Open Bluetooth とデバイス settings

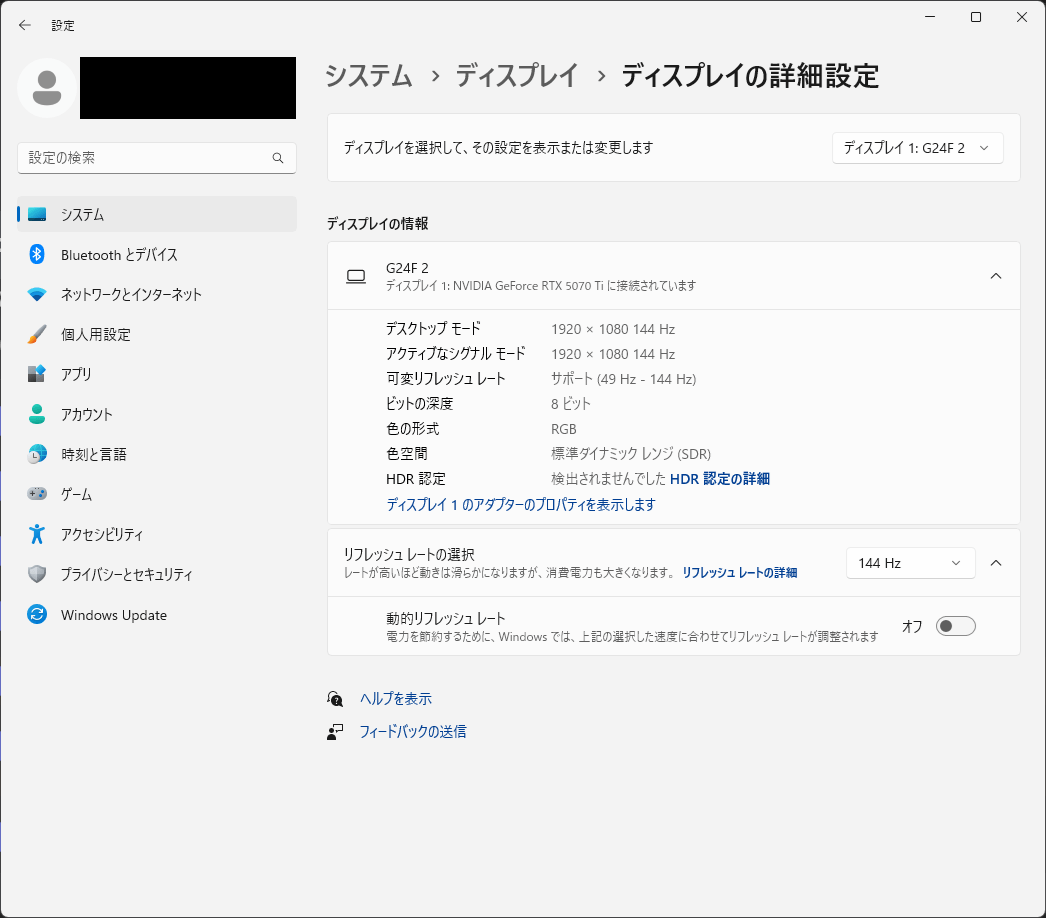[x=157, y=254]
